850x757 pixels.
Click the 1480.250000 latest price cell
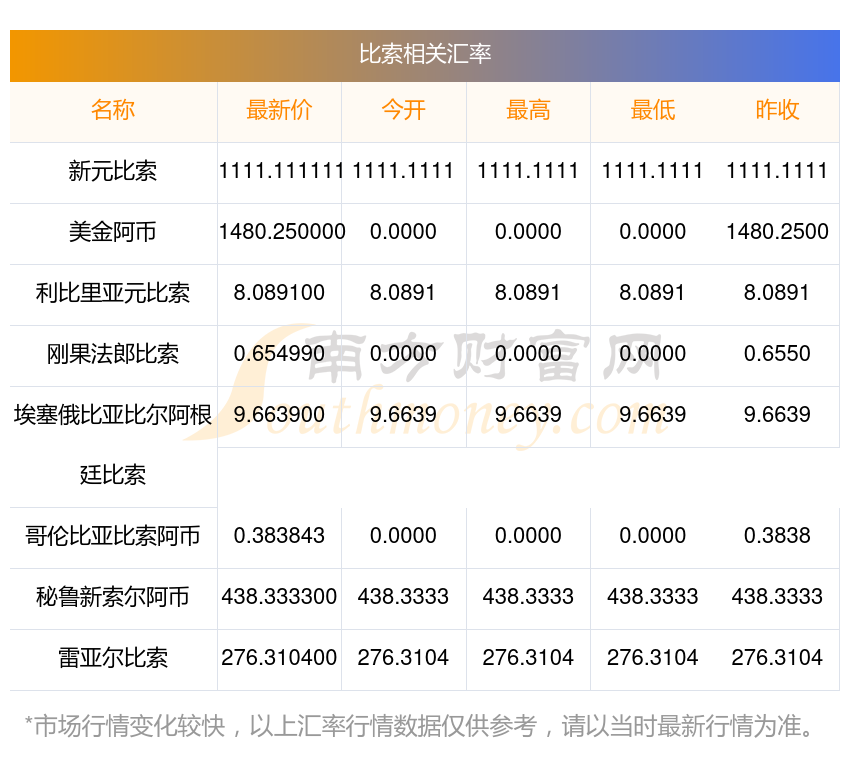click(x=281, y=232)
